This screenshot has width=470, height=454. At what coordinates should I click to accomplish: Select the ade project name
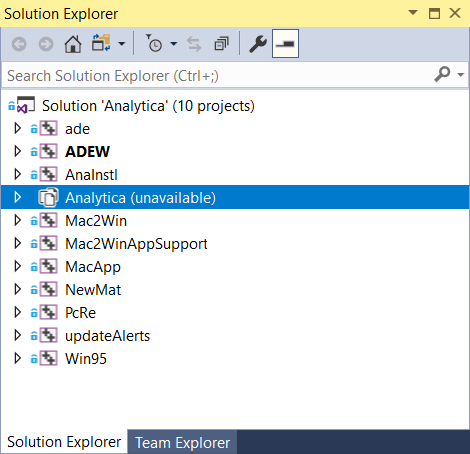click(77, 129)
